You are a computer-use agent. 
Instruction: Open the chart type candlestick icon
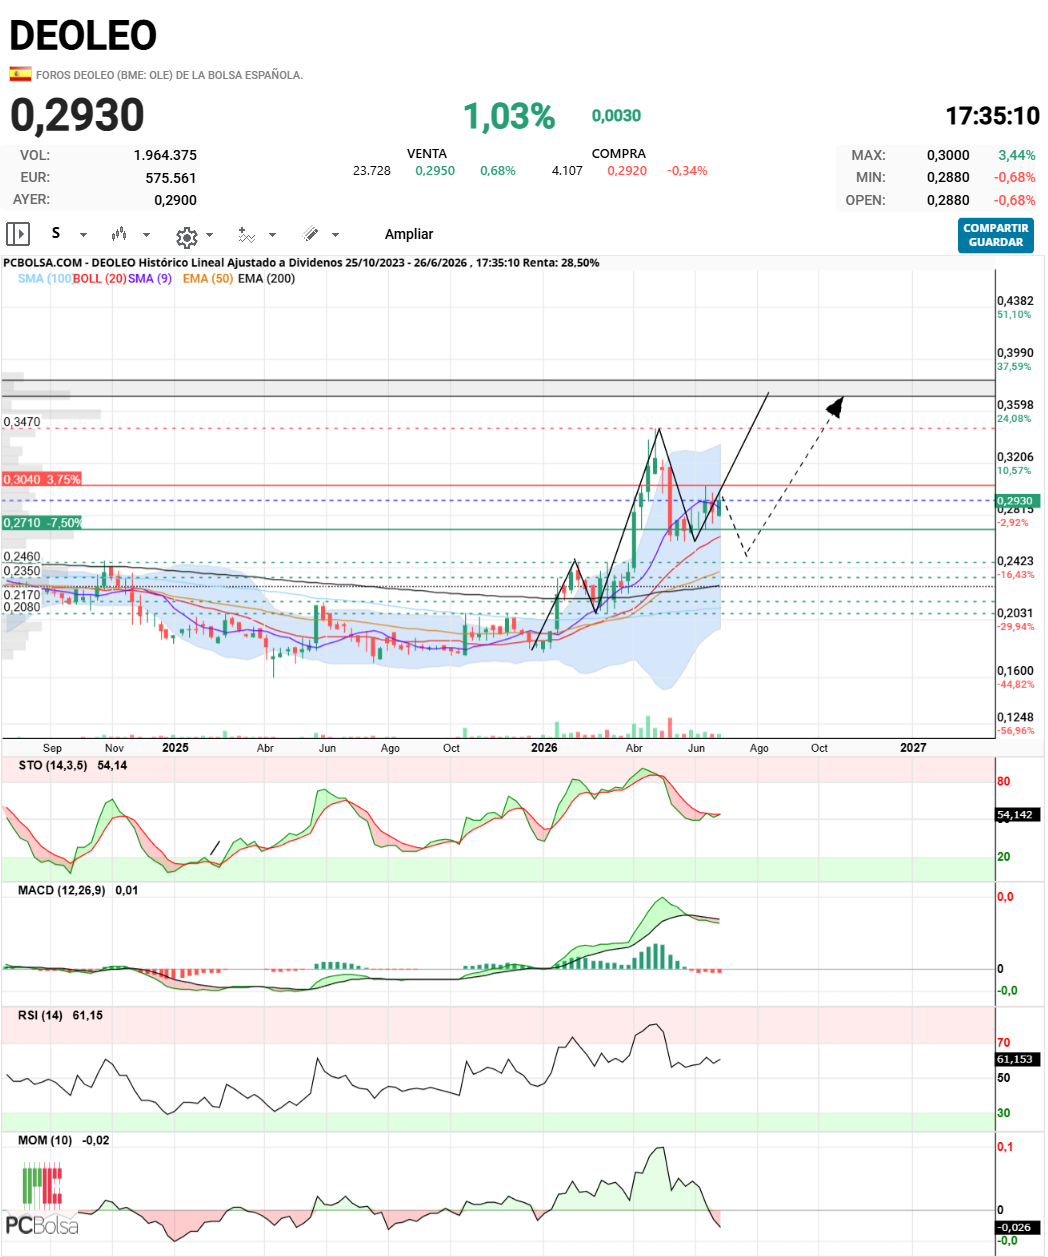[119, 234]
